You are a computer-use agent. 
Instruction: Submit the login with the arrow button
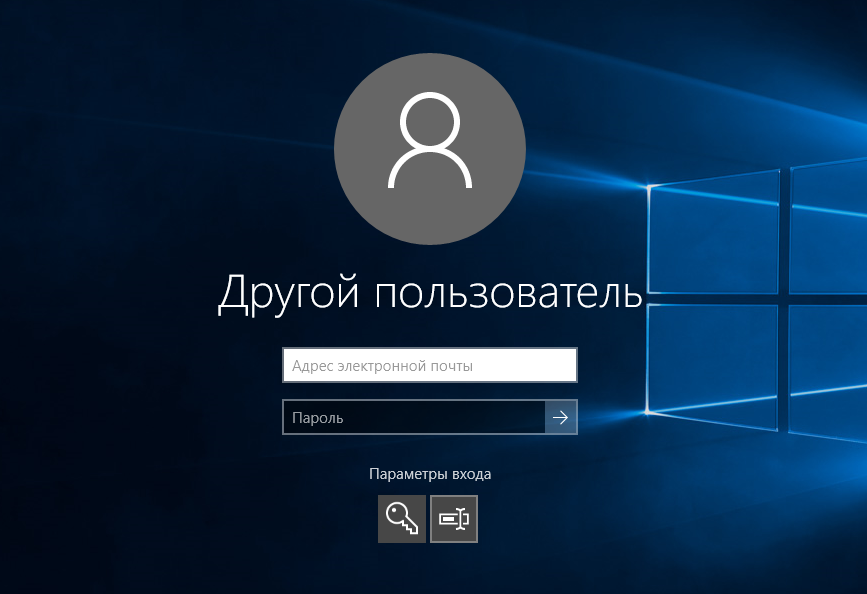coord(561,418)
